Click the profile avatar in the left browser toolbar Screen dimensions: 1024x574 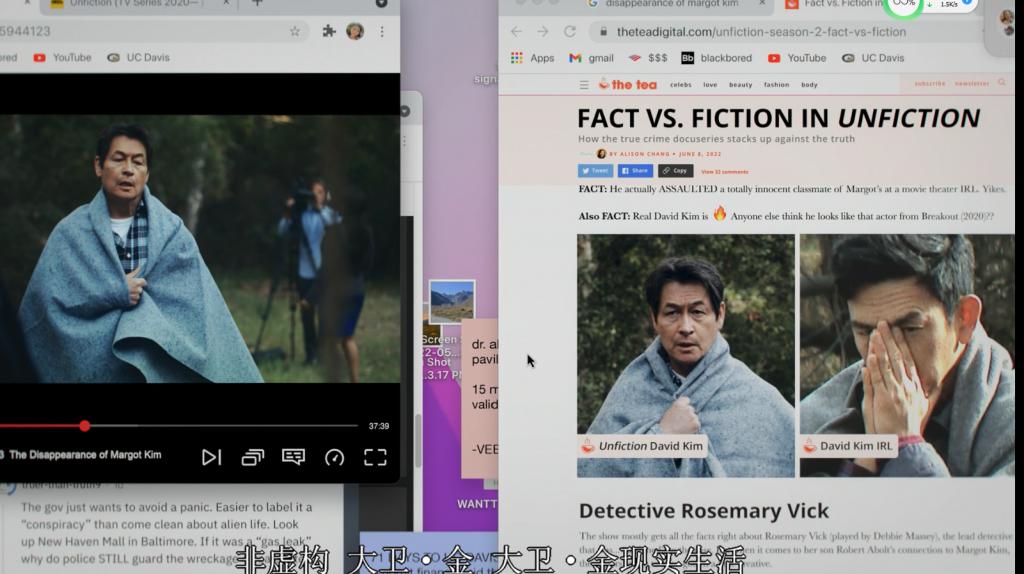(x=355, y=31)
